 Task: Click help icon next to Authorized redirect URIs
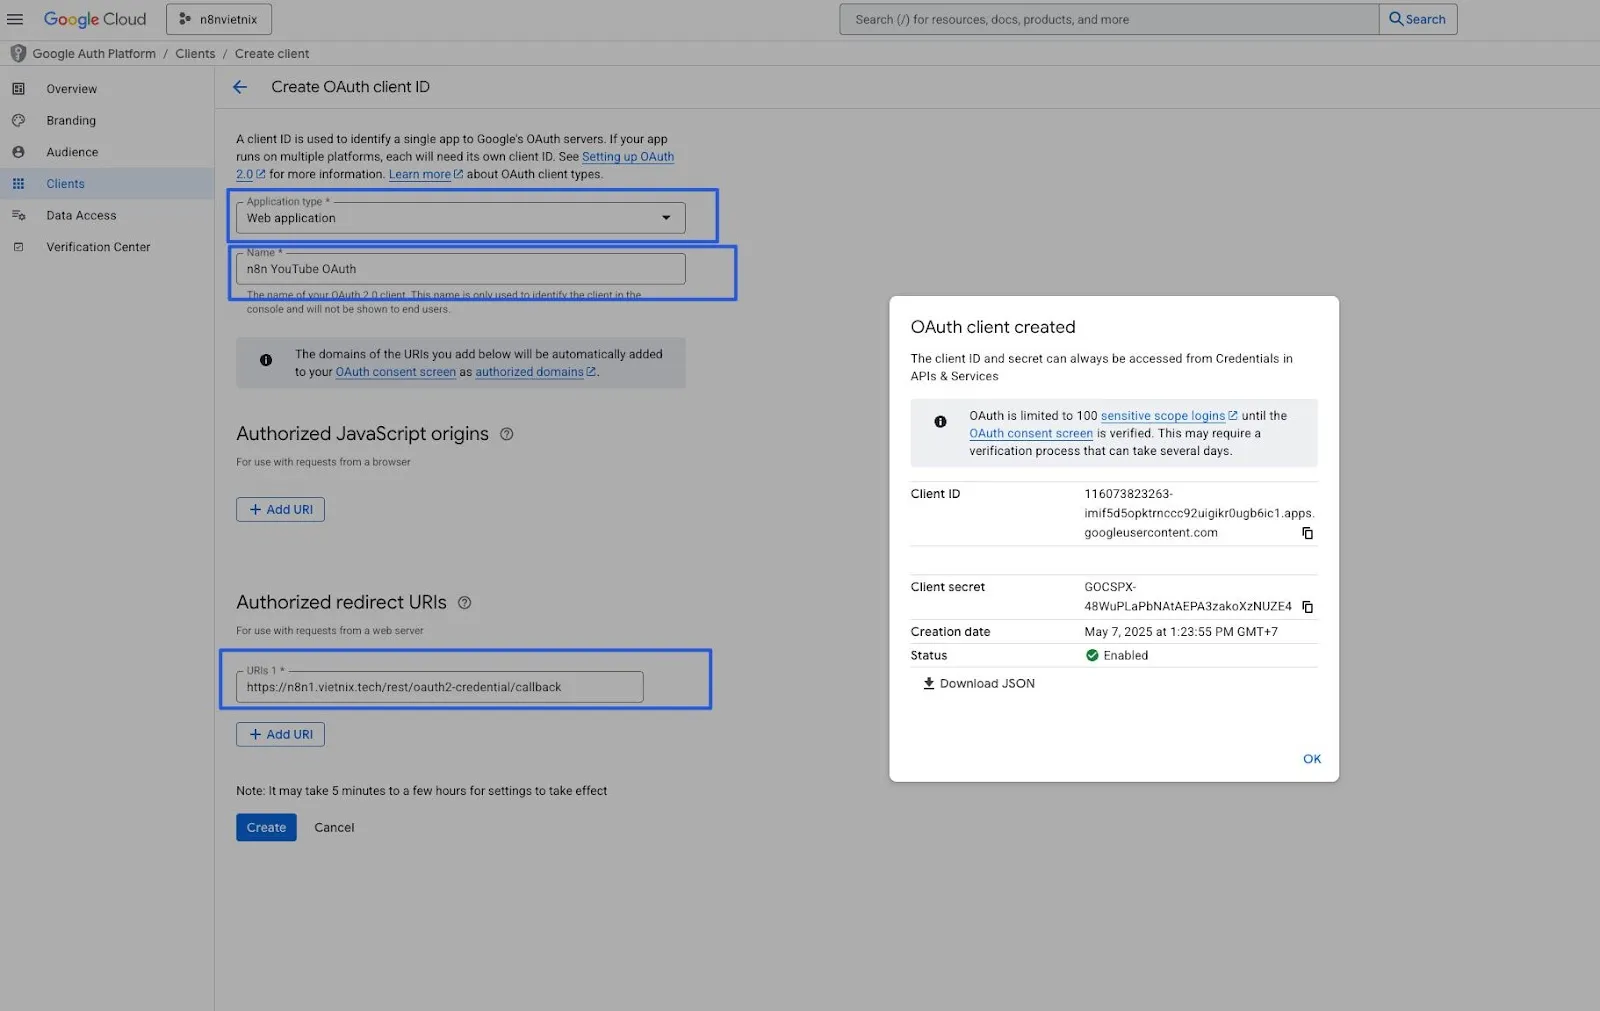click(464, 603)
